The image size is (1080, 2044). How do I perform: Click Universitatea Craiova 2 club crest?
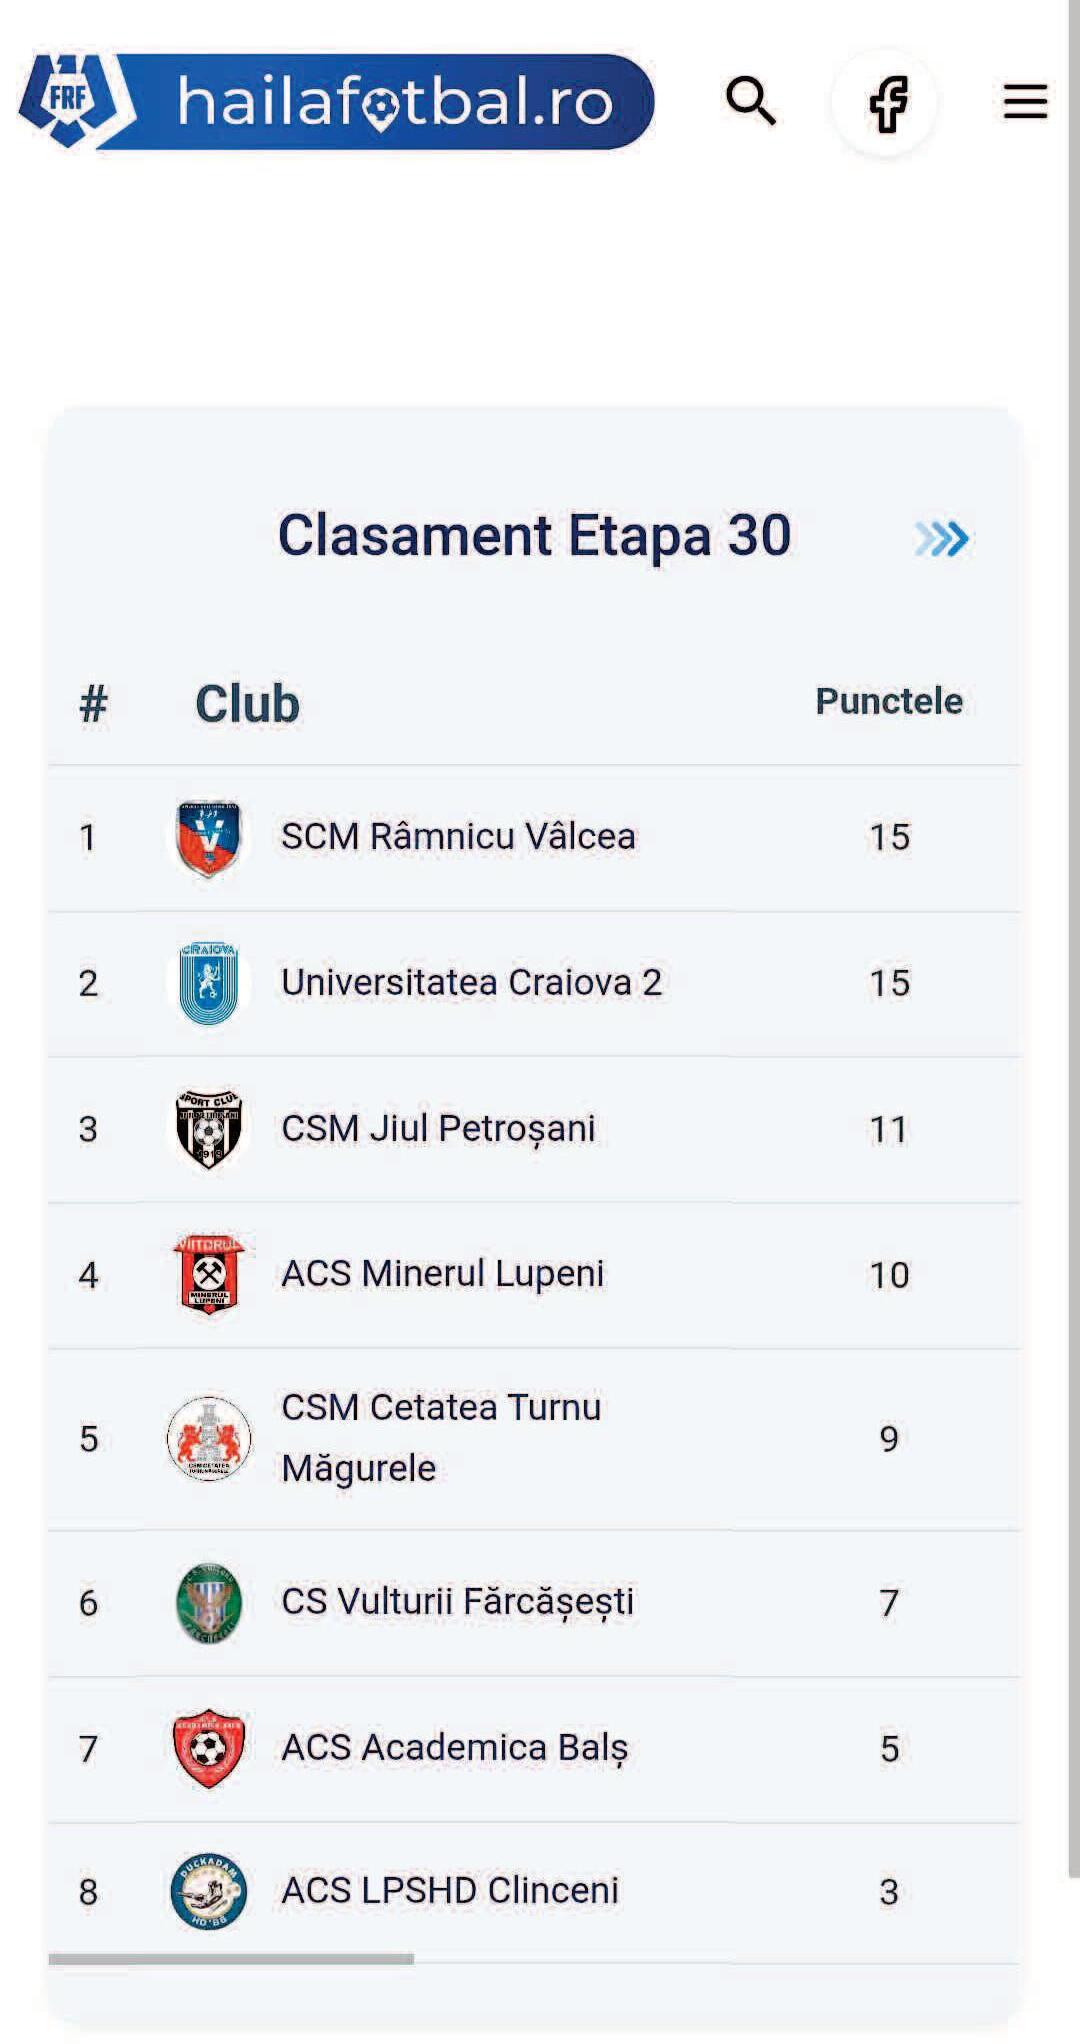coord(208,984)
